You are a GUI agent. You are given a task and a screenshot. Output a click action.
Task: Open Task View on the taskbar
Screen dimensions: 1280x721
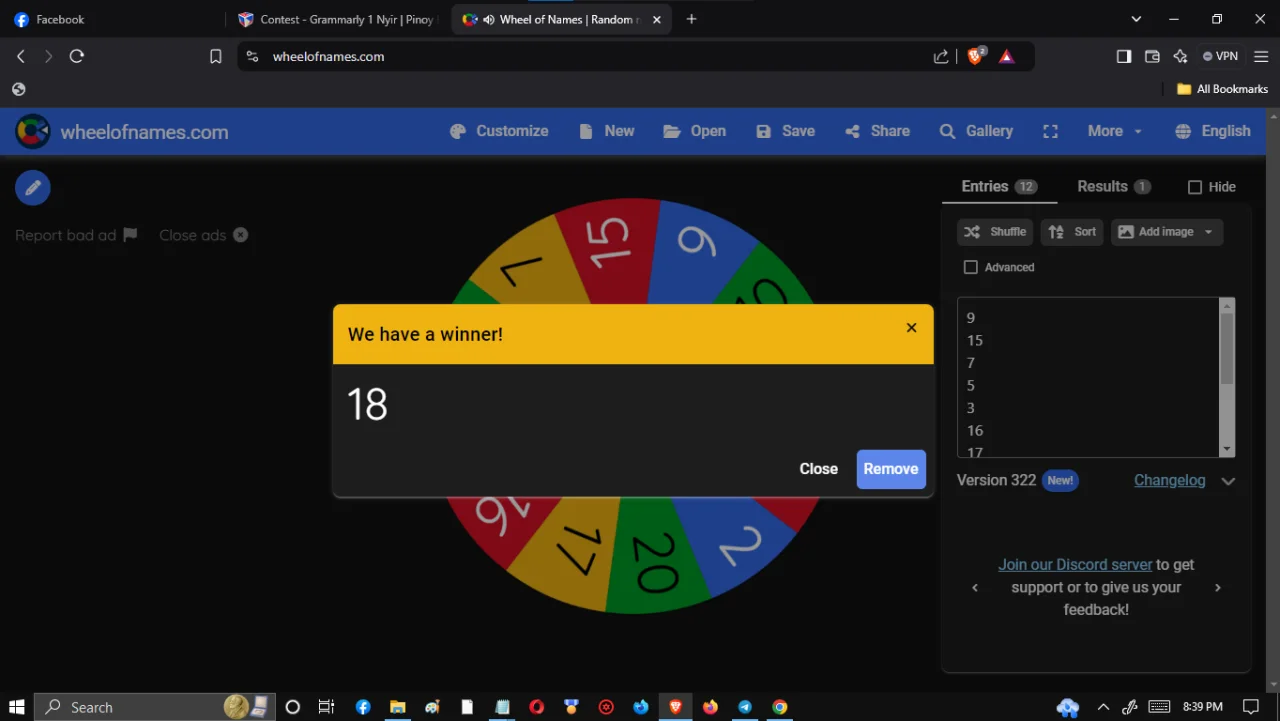[326, 707]
